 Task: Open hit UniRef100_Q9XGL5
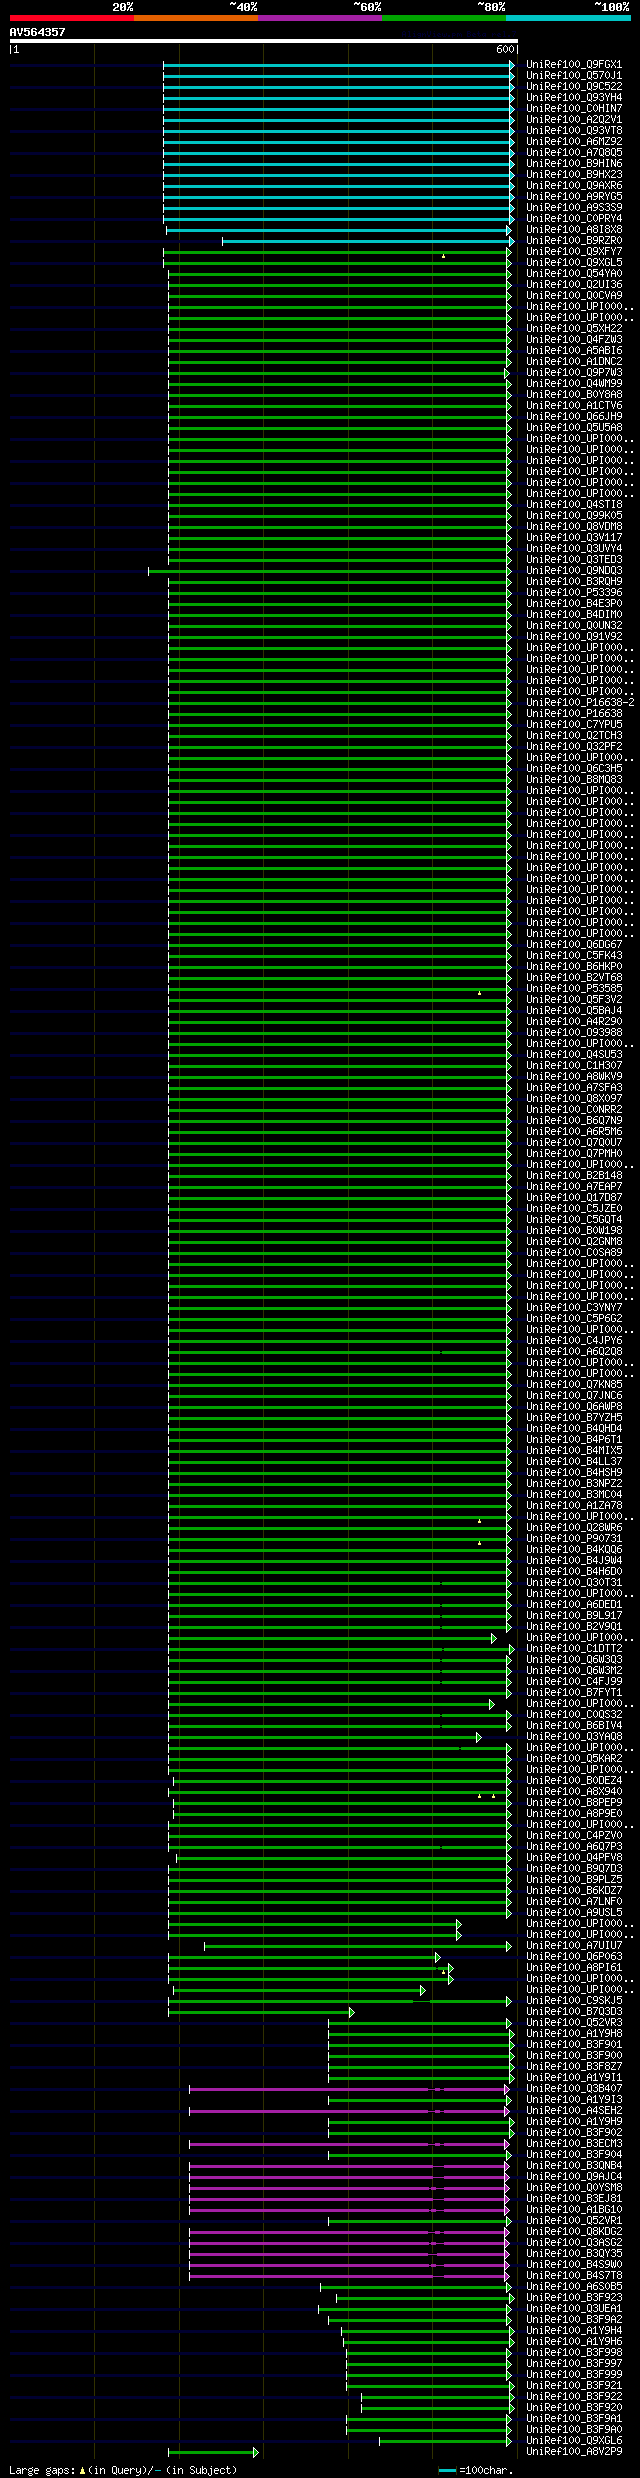tap(574, 263)
